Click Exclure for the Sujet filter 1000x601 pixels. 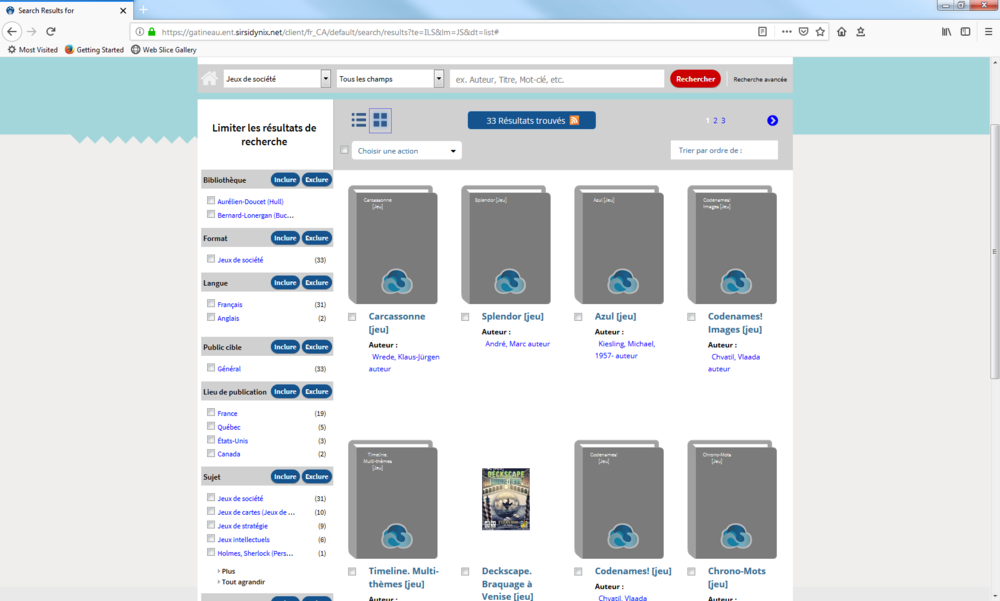pos(317,477)
